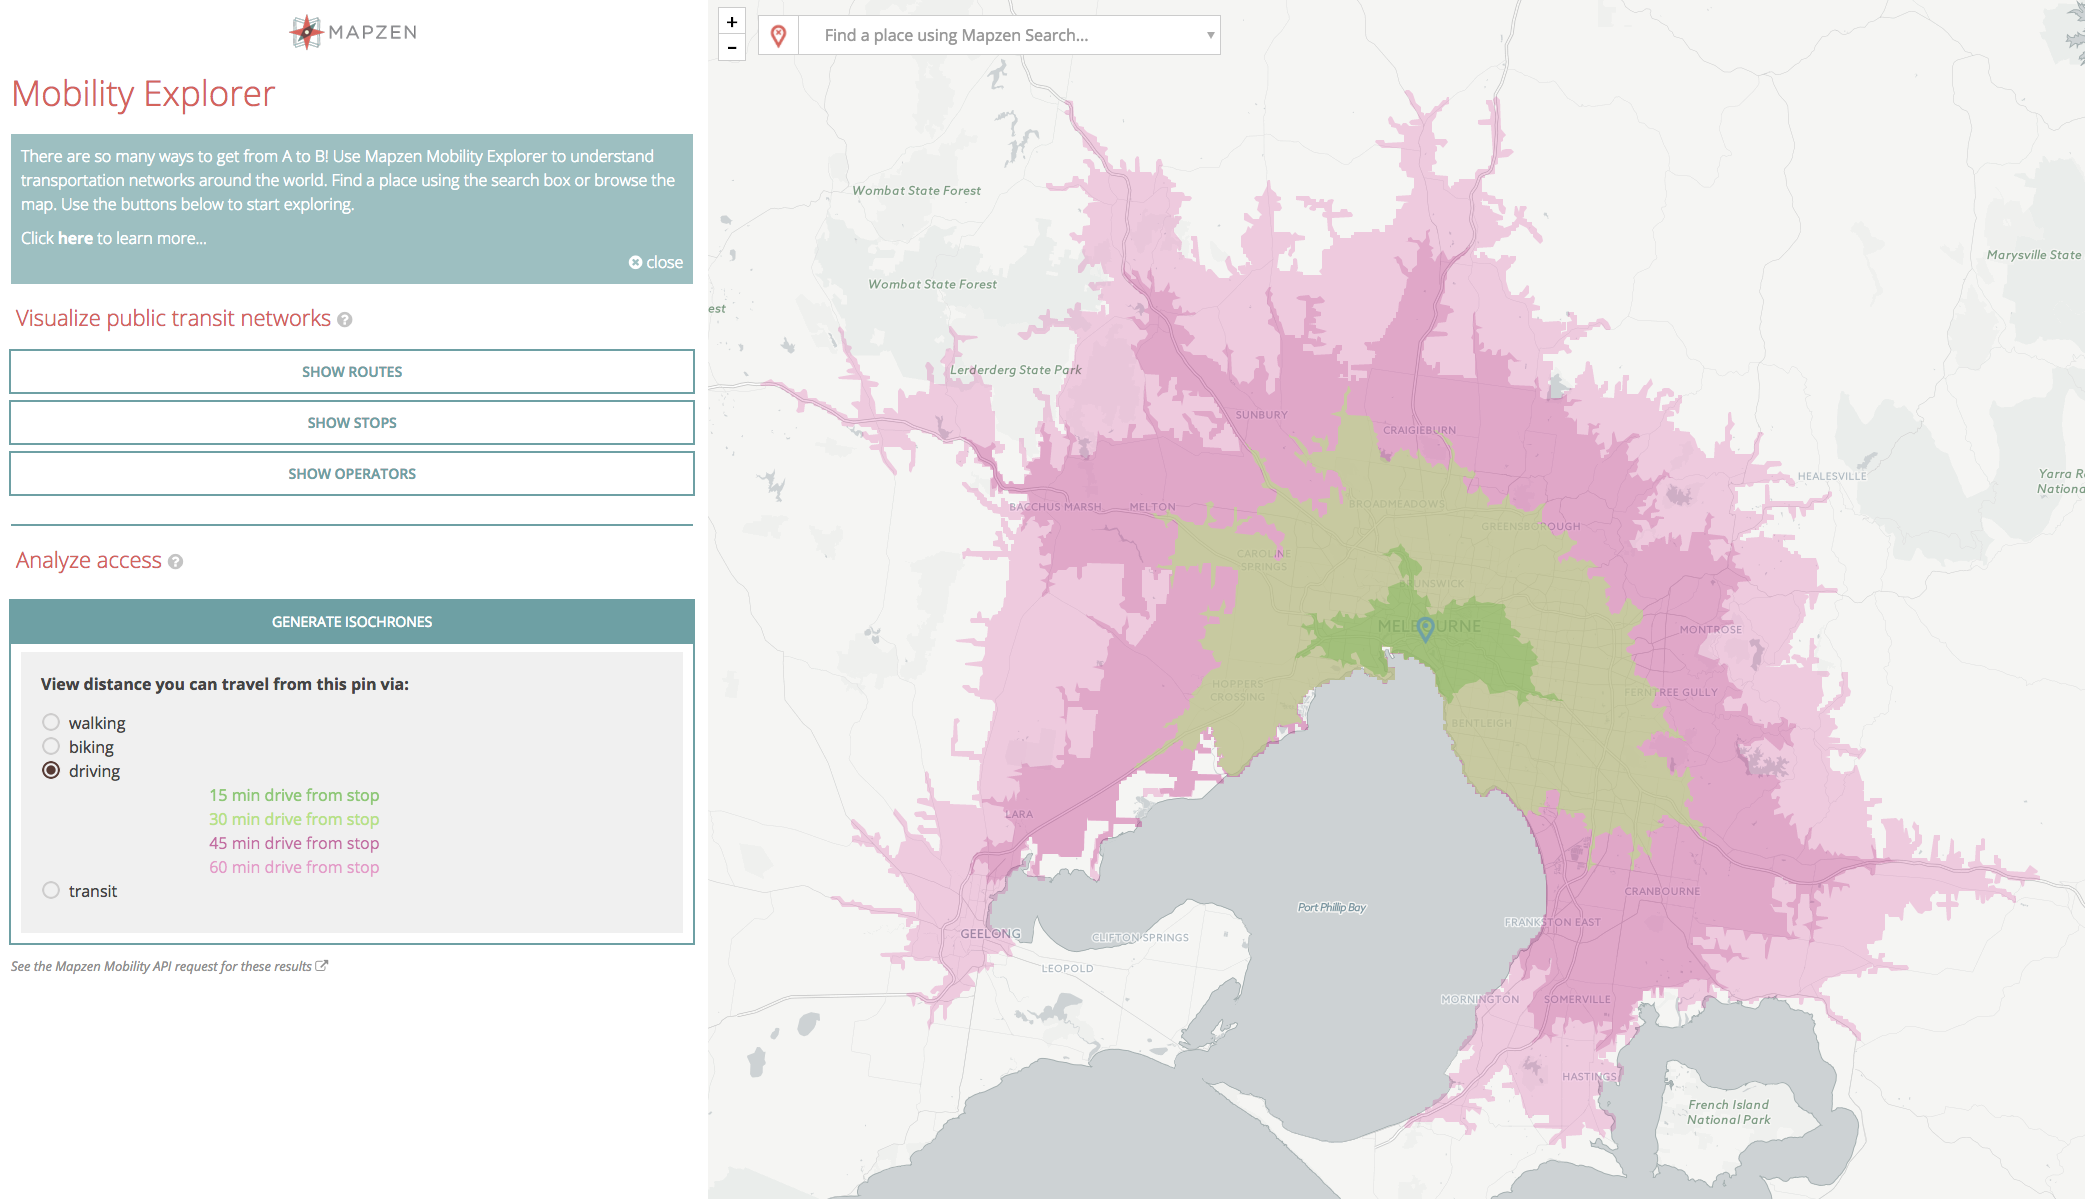This screenshot has height=1199, width=2085.
Task: Click the HEALESVILLE map label
Action: tap(1832, 476)
